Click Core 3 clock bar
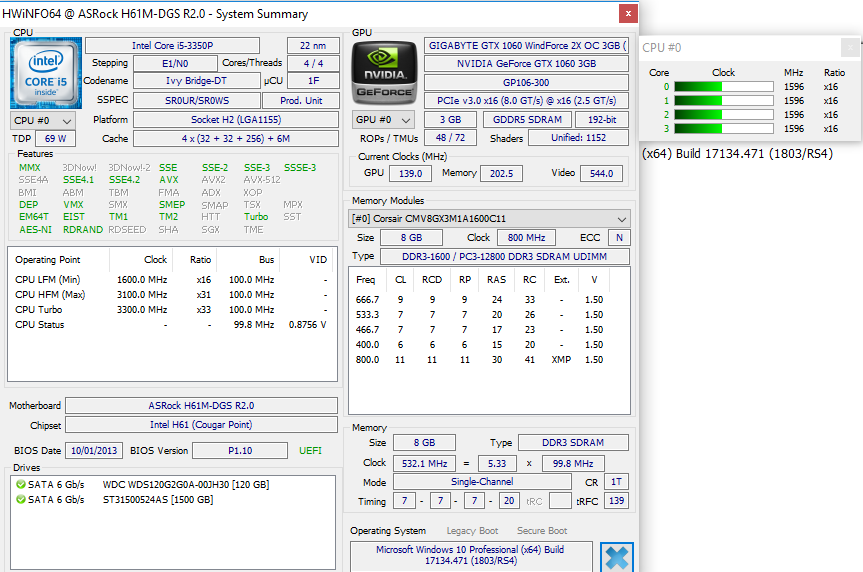This screenshot has width=863, height=572. click(724, 129)
